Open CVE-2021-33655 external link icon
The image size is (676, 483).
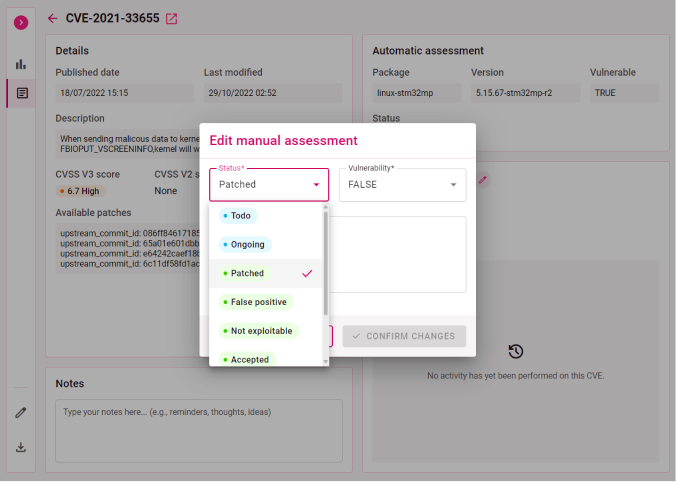pos(172,19)
